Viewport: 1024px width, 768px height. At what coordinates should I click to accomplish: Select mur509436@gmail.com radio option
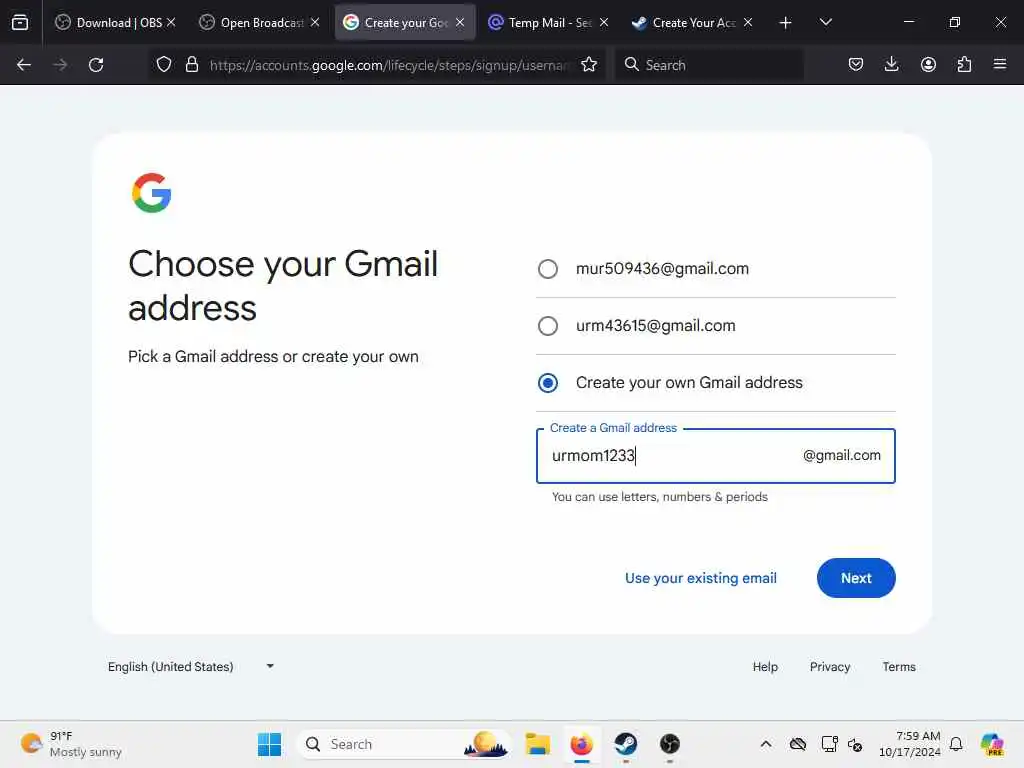(548, 269)
